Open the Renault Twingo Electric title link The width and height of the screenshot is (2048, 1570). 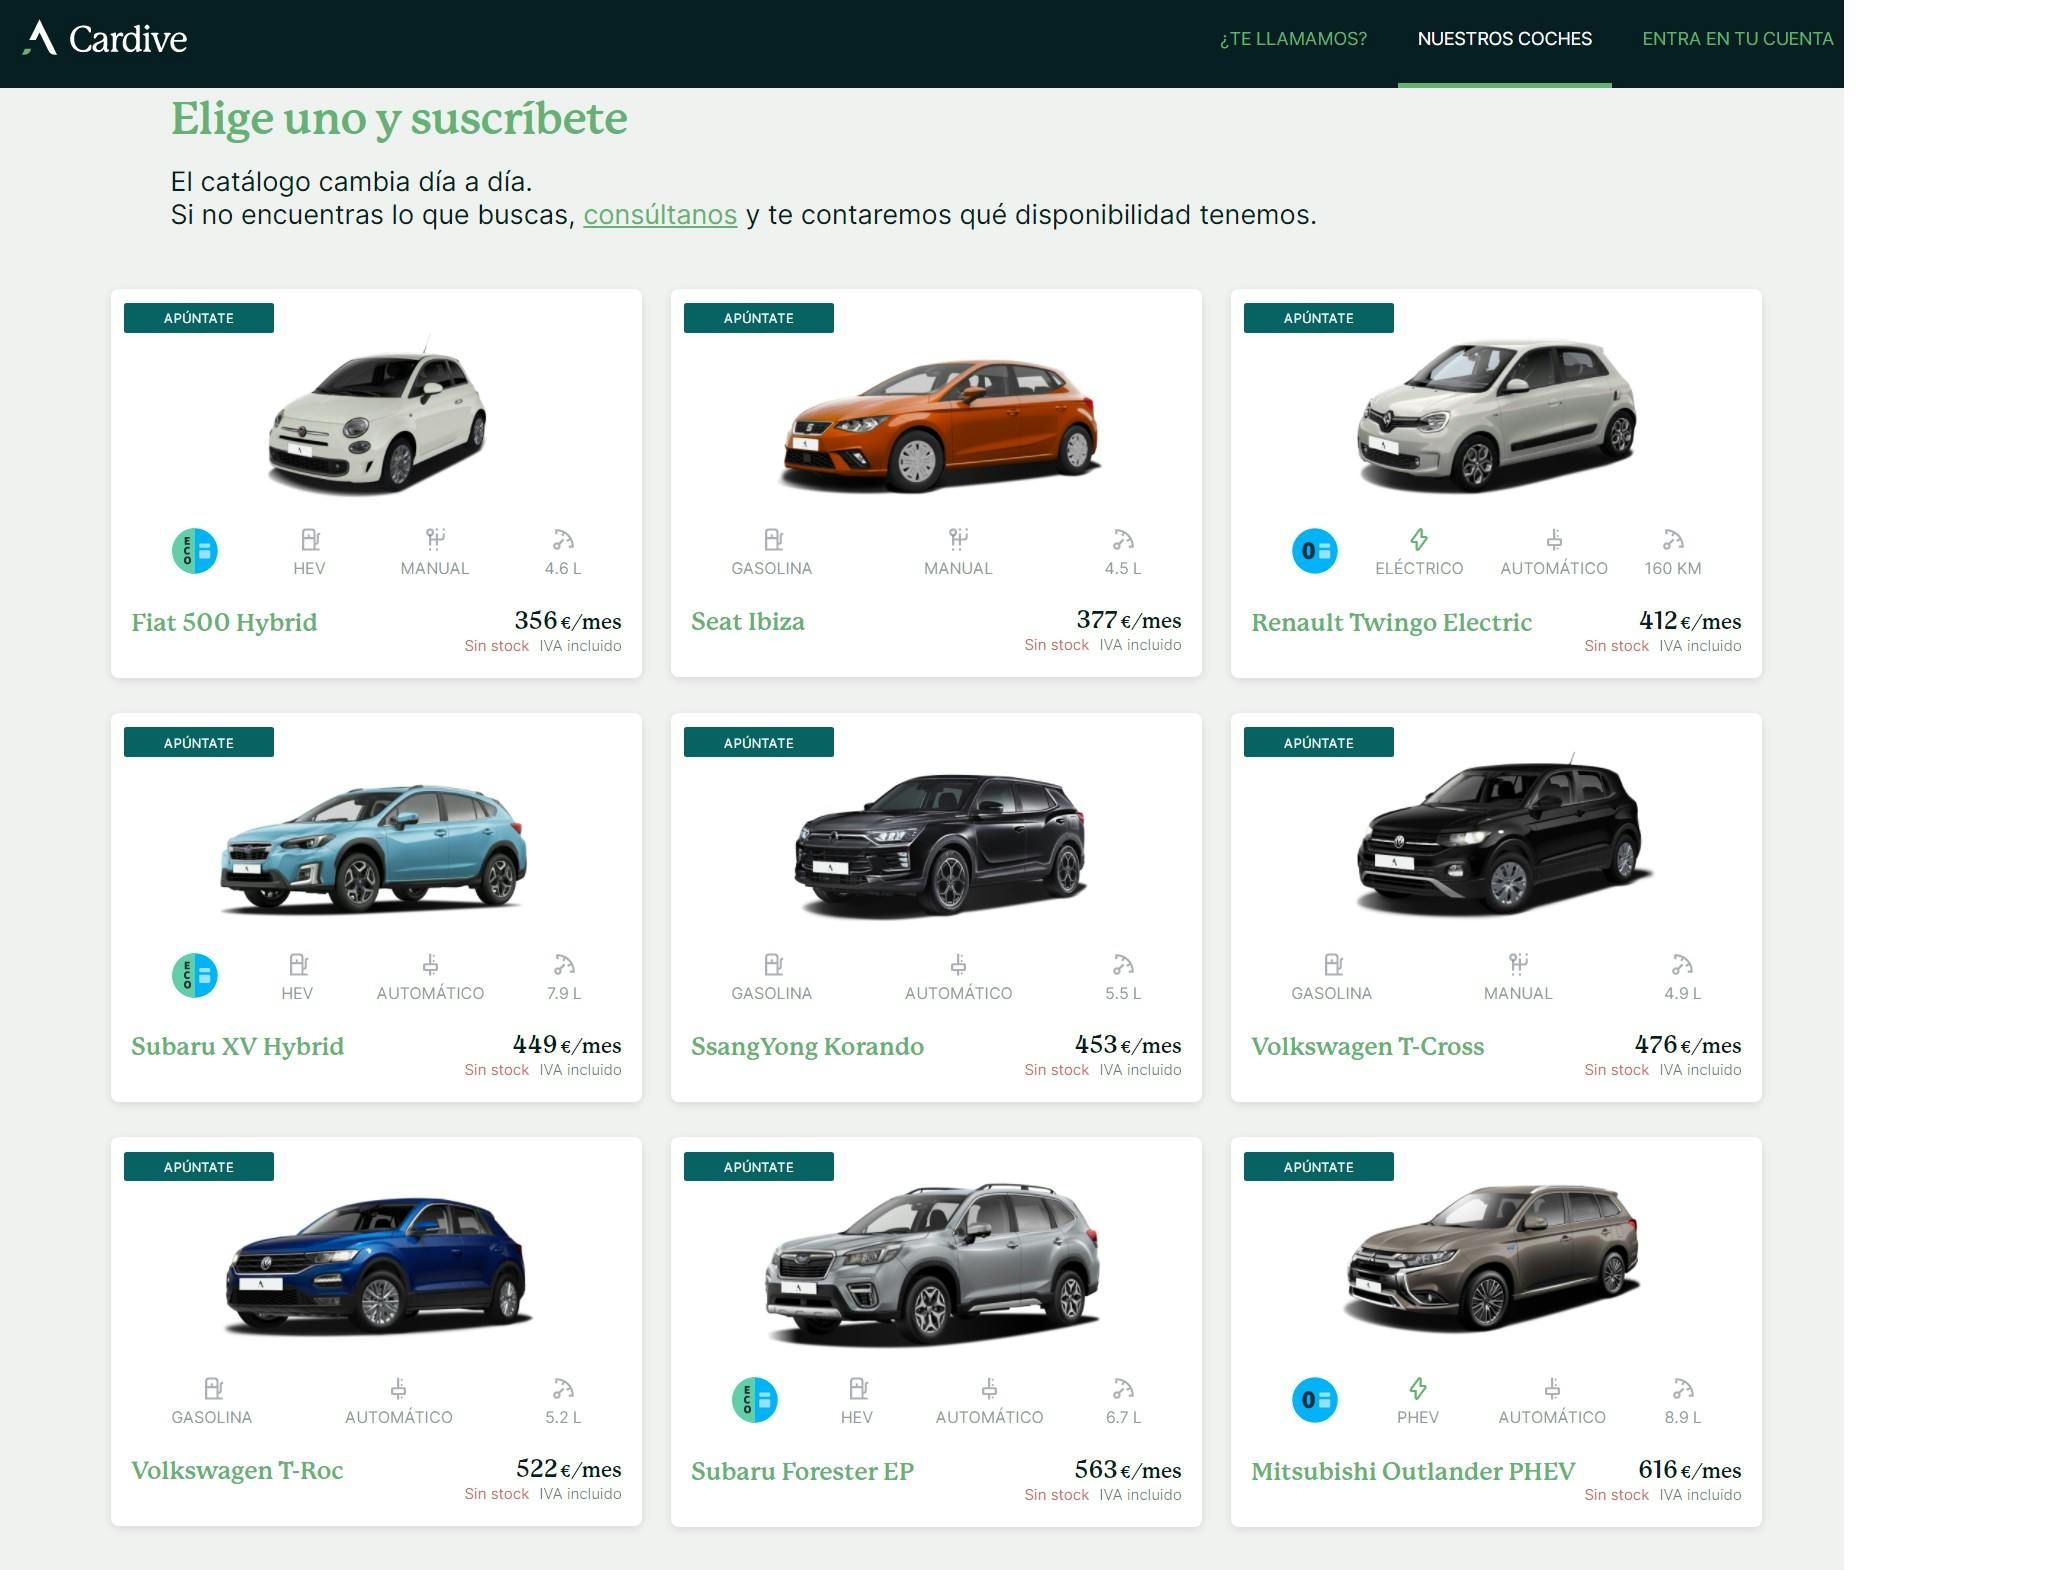(x=1391, y=622)
